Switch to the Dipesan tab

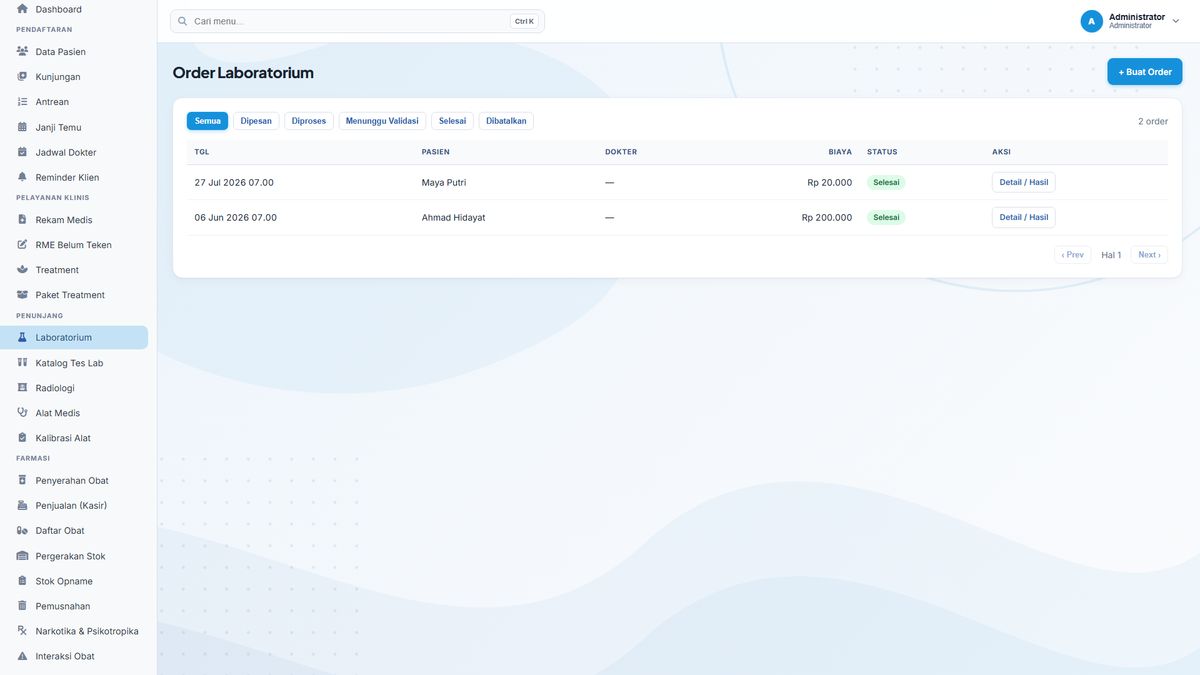[256, 121]
